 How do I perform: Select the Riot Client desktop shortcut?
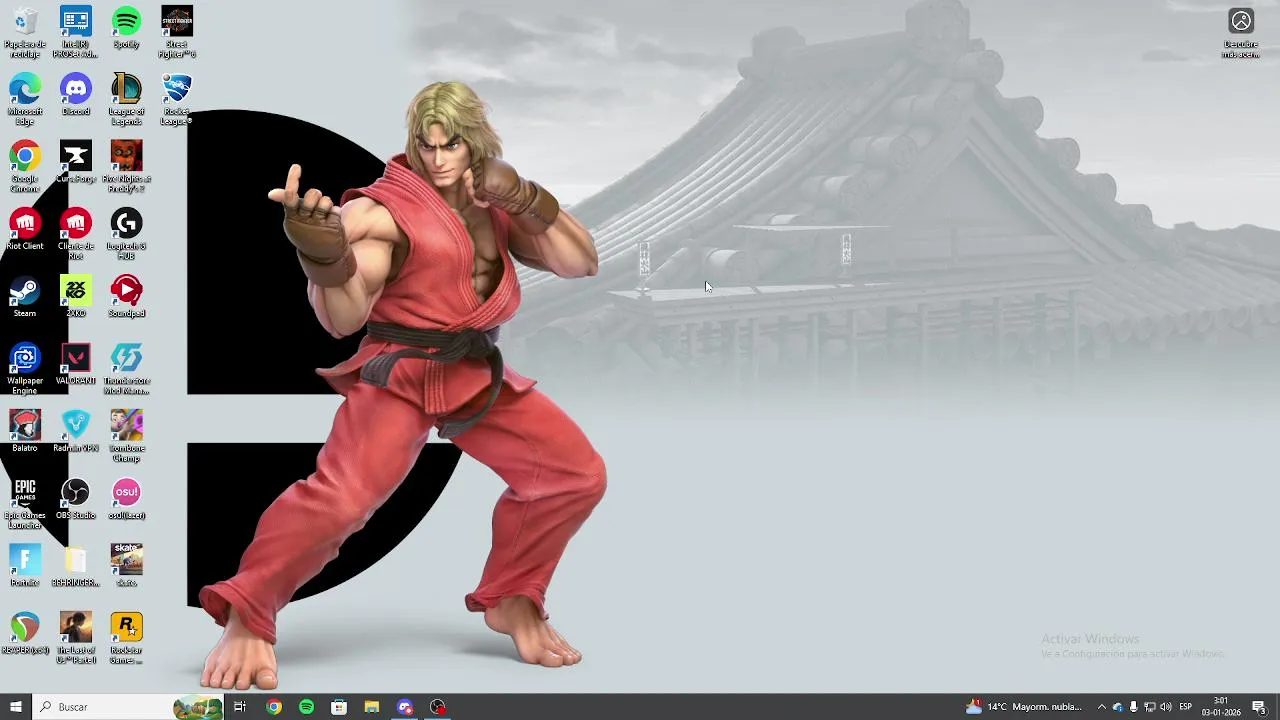(25, 229)
